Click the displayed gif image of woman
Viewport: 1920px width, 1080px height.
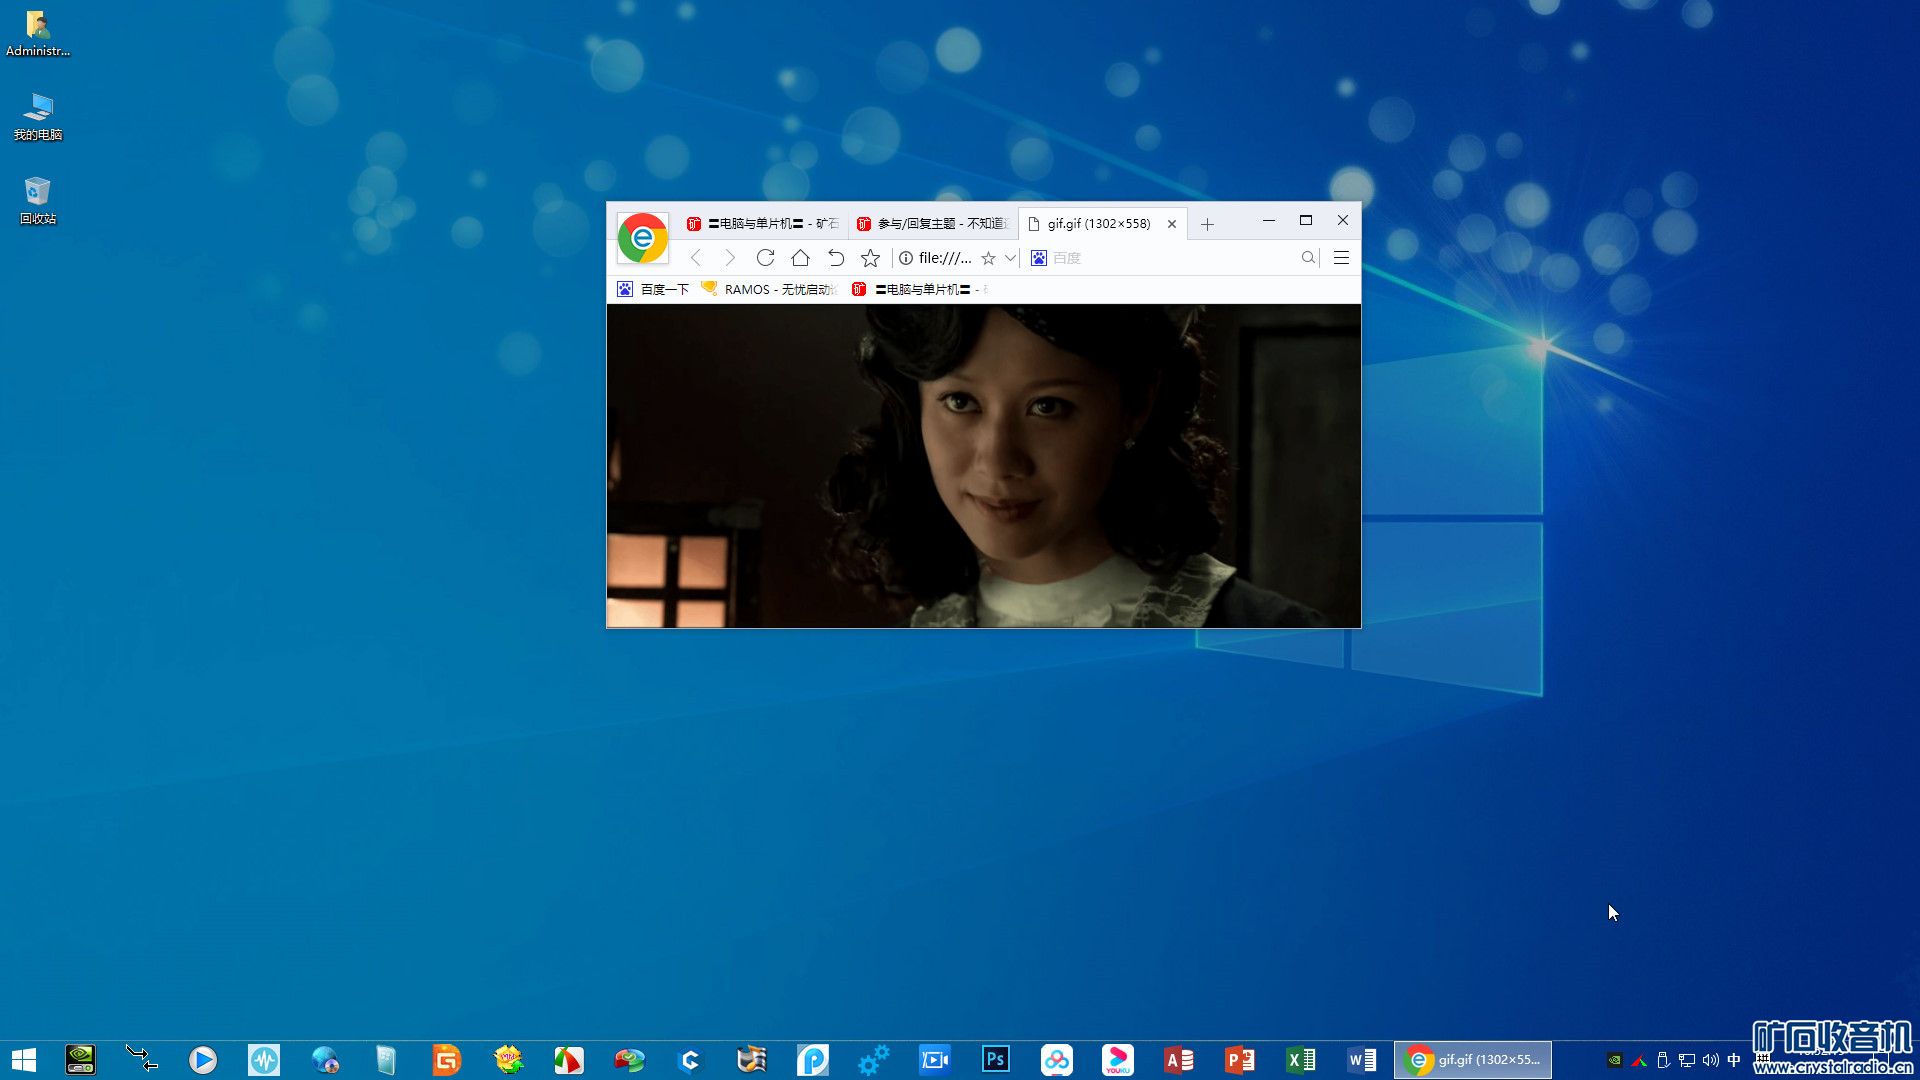tap(983, 466)
